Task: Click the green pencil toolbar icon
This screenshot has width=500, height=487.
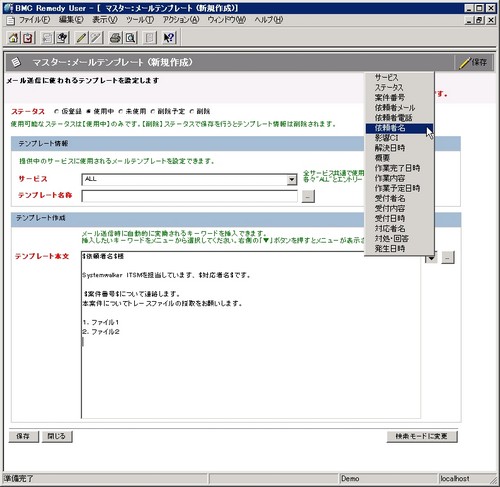Action: tap(81, 38)
